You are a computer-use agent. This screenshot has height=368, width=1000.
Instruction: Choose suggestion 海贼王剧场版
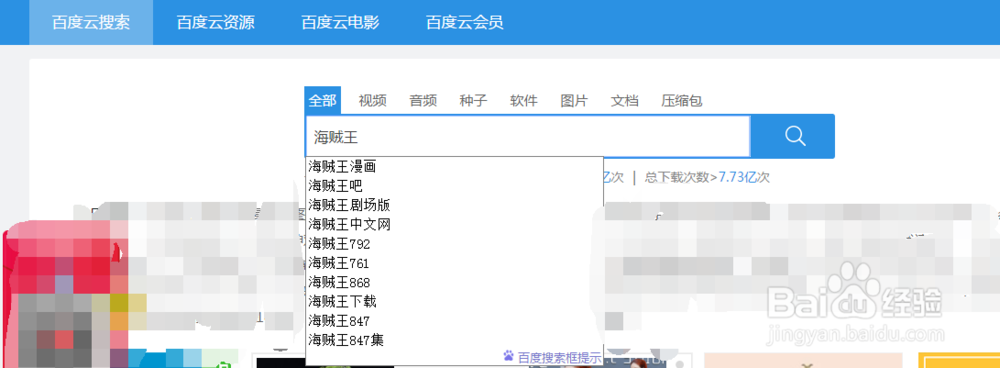(454, 205)
